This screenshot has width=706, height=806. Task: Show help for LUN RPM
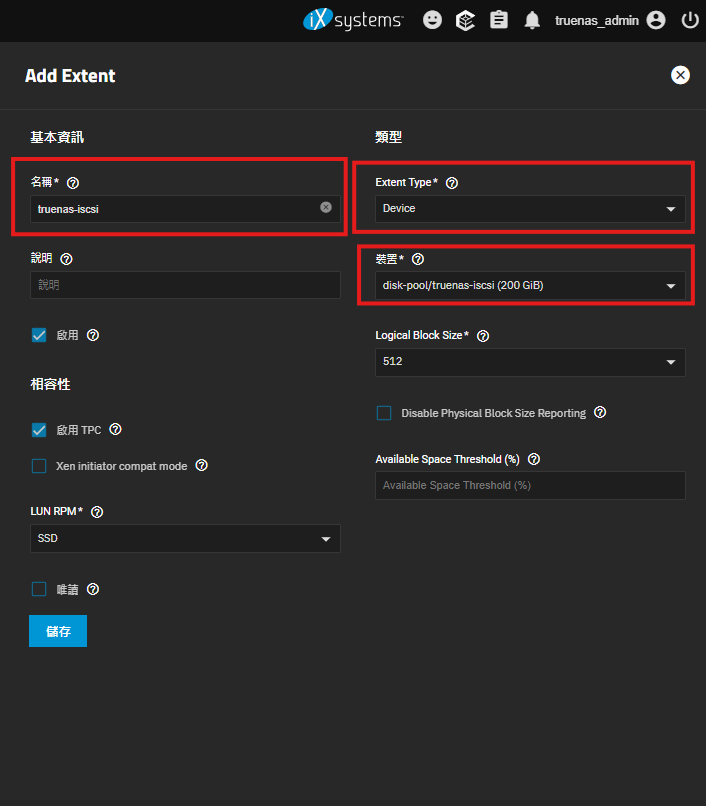click(97, 512)
